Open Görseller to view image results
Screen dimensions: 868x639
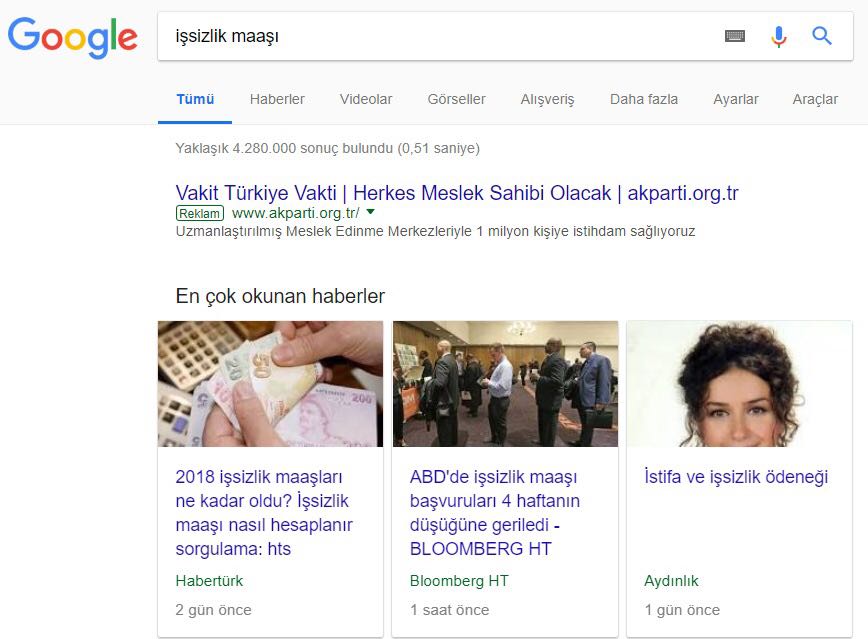pyautogui.click(x=456, y=99)
